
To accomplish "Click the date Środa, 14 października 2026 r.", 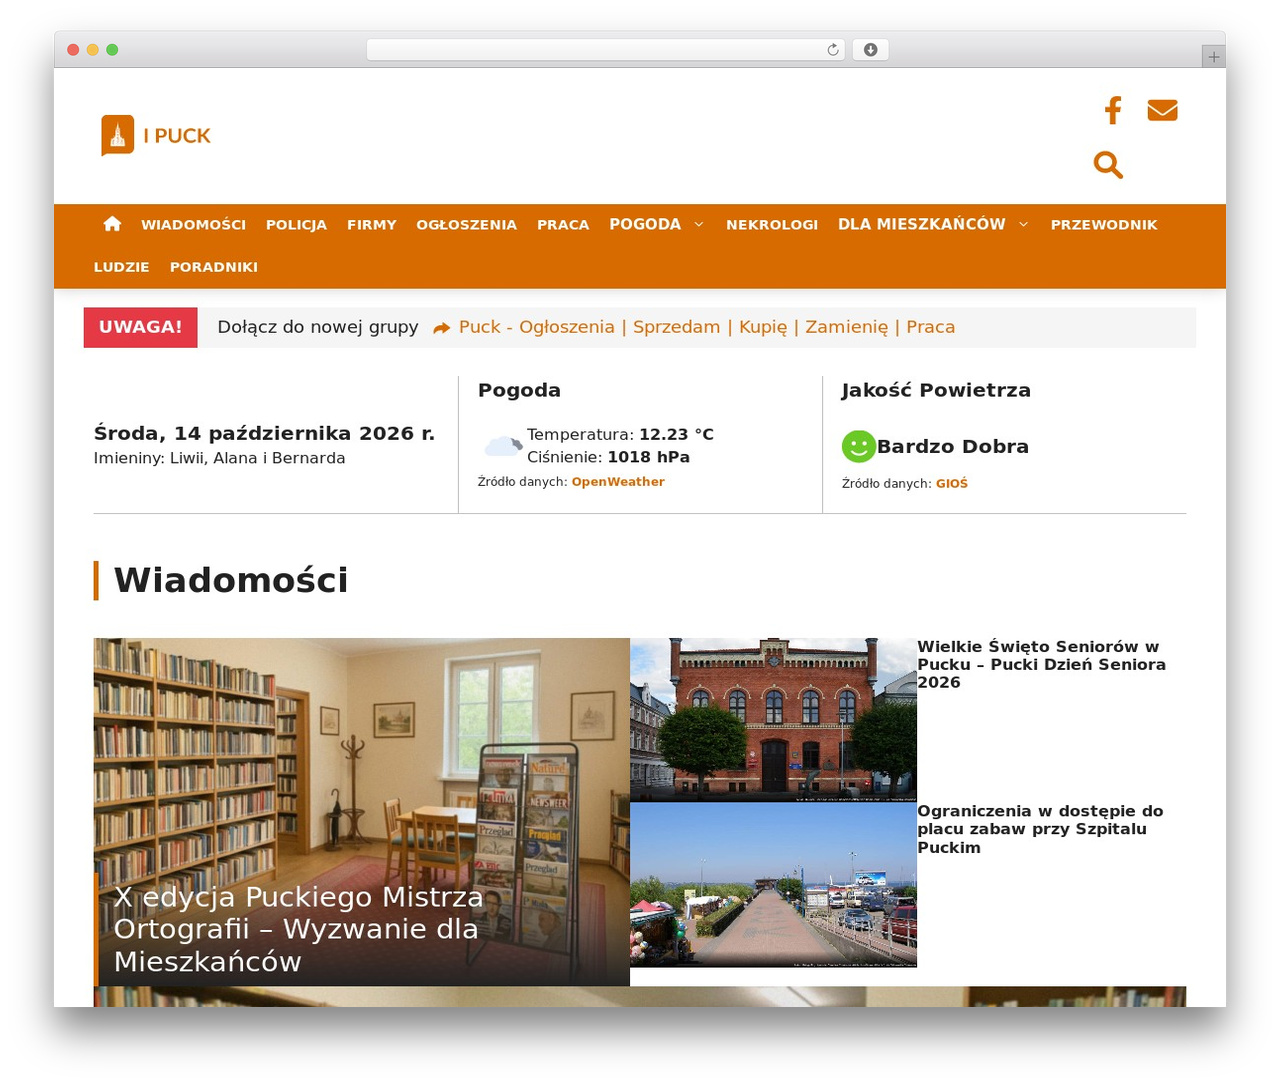I will 264,433.
